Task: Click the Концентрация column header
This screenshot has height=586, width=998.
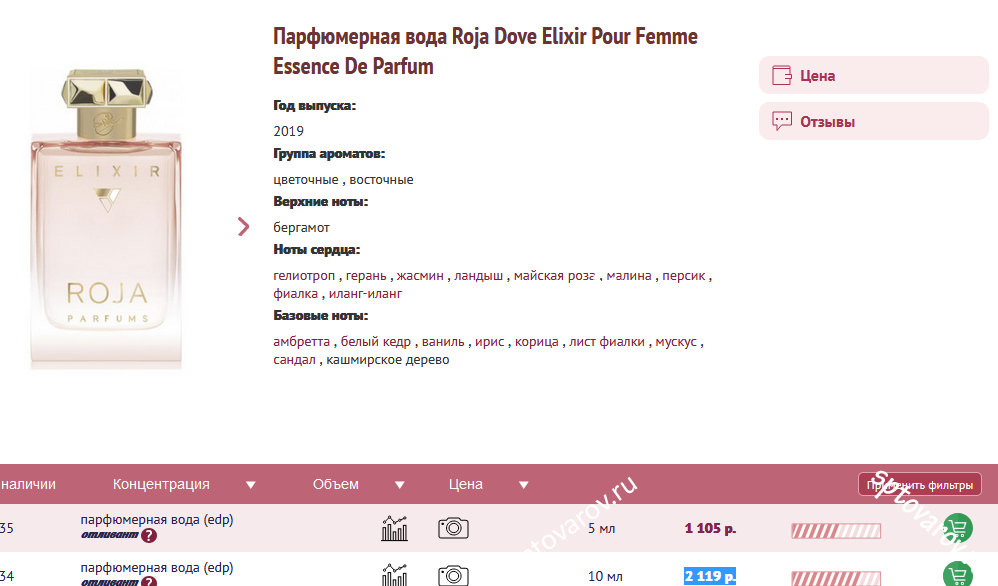Action: pos(161,484)
